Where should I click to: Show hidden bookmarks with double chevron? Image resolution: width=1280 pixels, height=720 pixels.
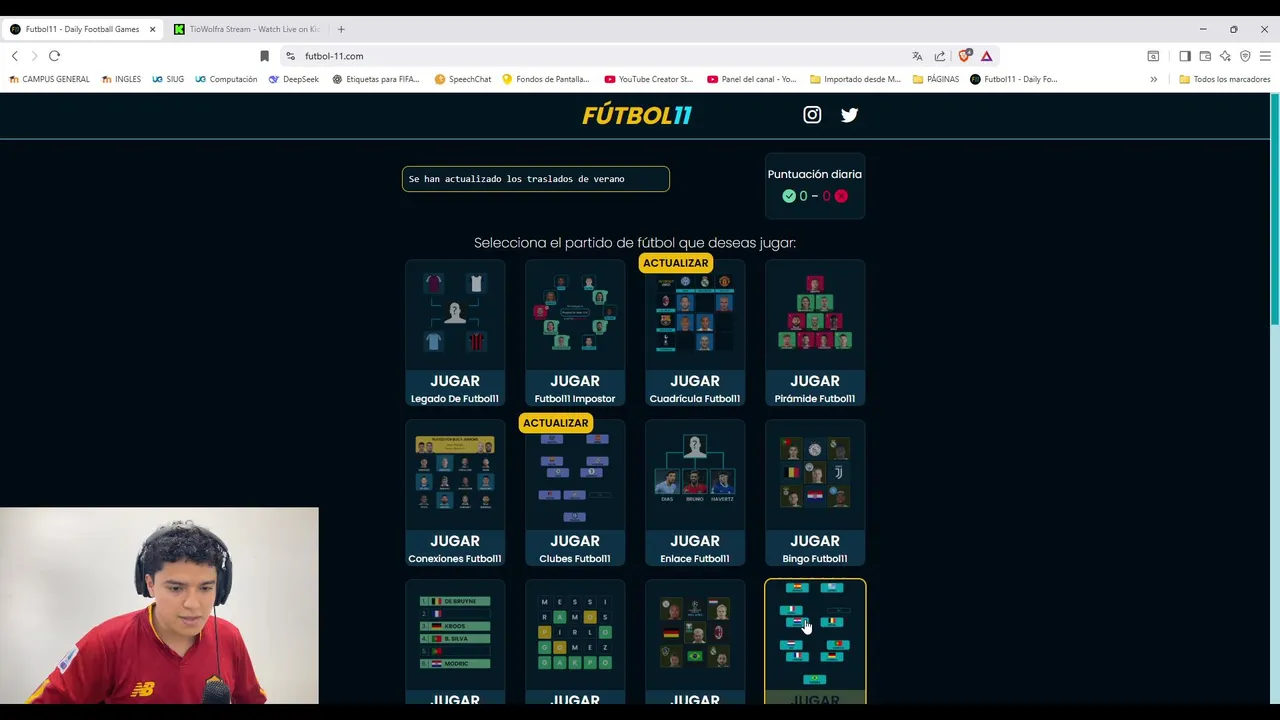click(x=1153, y=79)
